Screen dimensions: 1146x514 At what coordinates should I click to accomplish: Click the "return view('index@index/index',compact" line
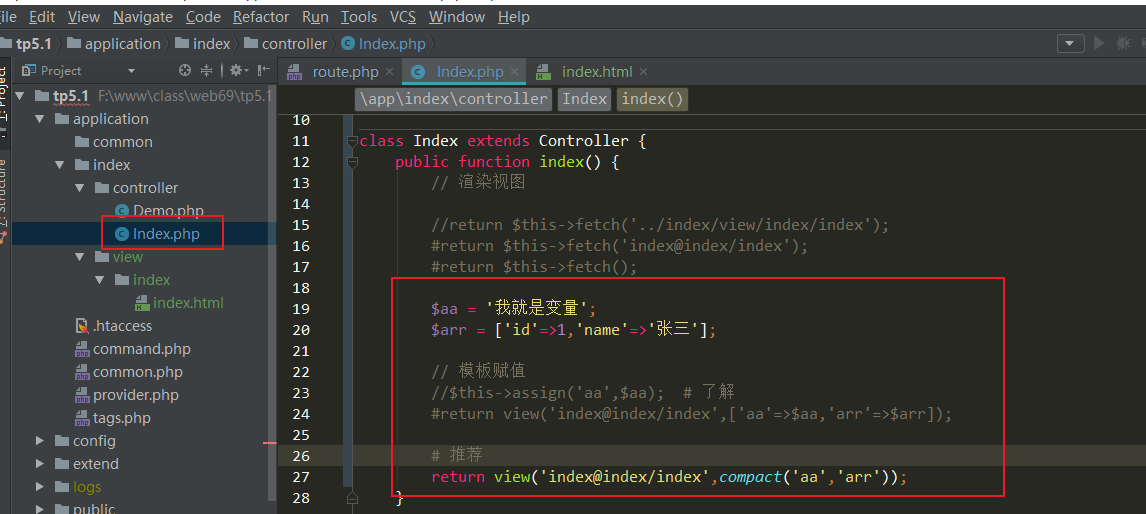point(669,477)
